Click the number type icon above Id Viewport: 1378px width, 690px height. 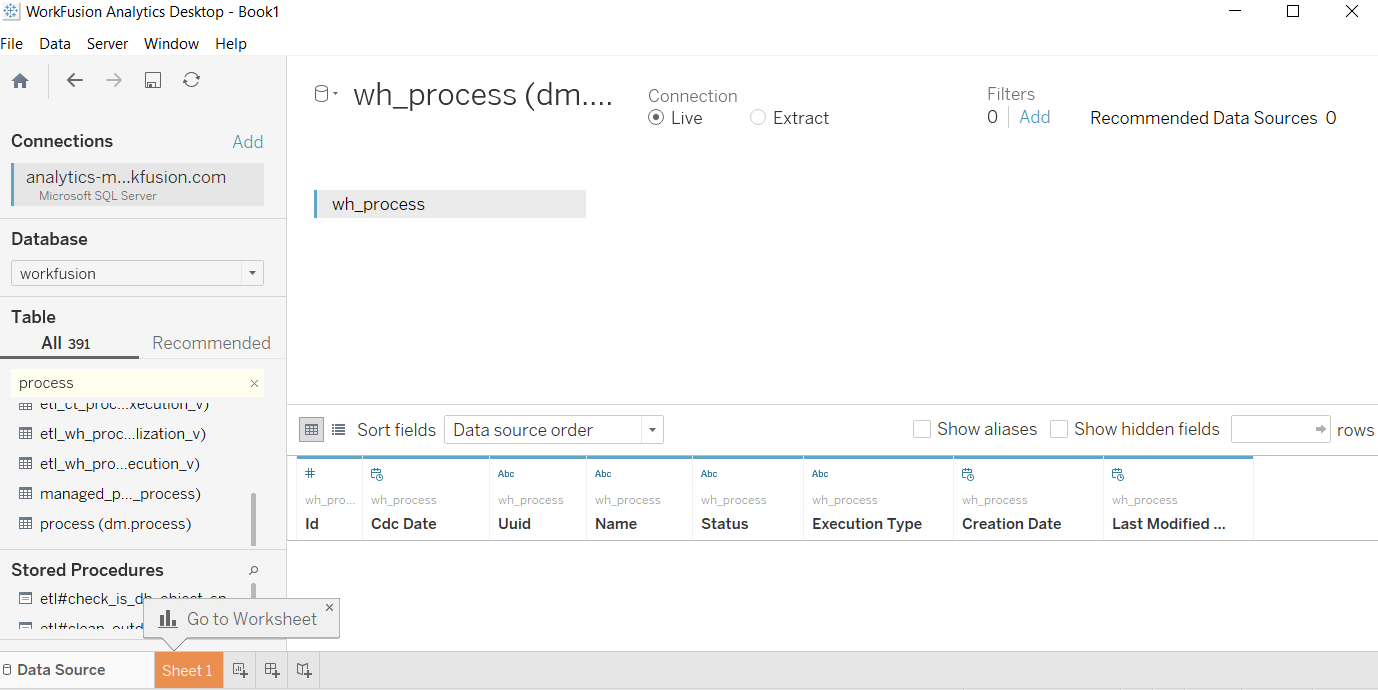[x=310, y=473]
